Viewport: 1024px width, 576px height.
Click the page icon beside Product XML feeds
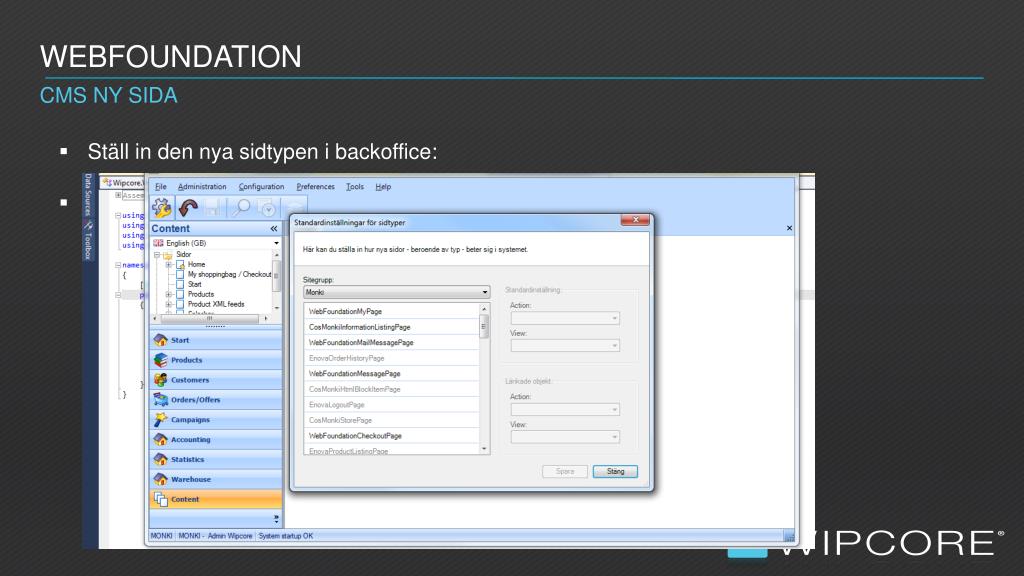[x=180, y=304]
